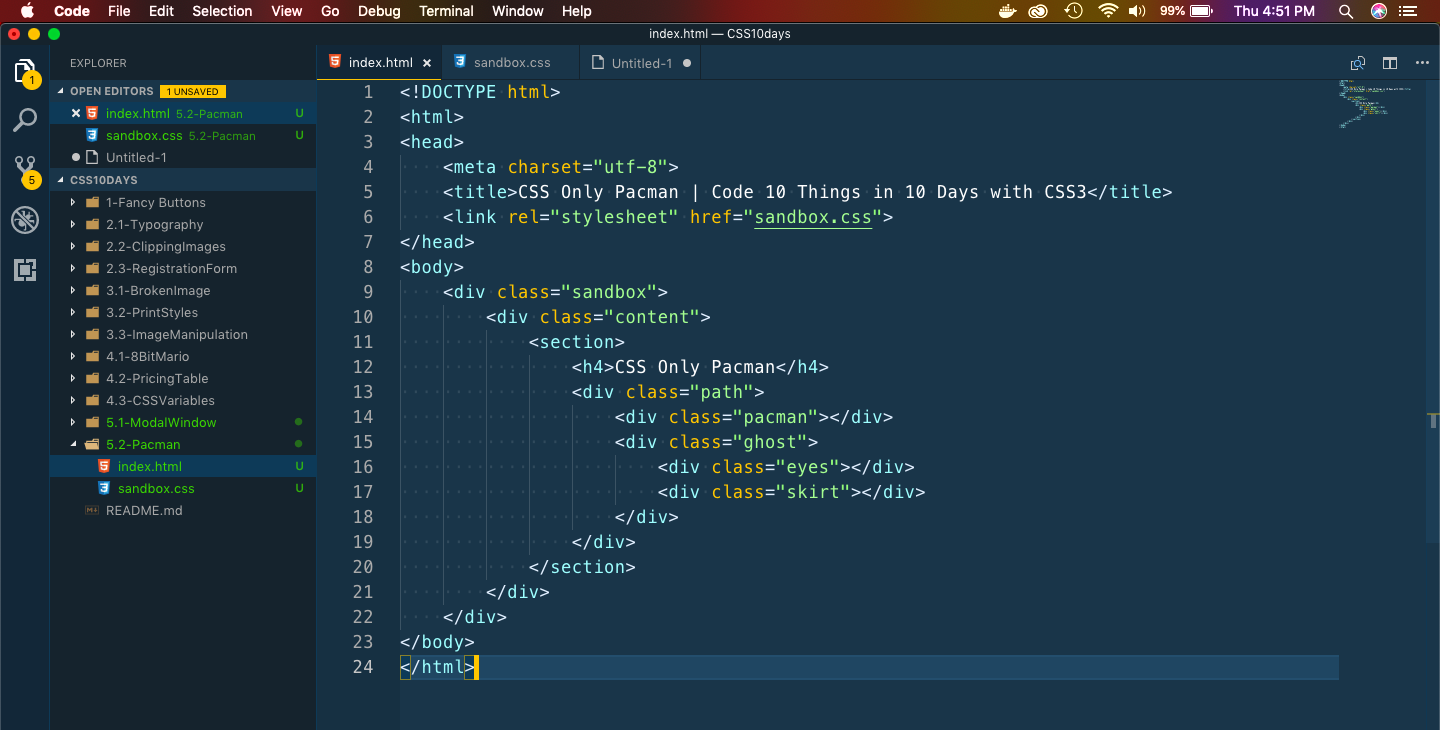Screen dimensions: 1440x730
Task: Click the clock showing Thu 4:51 PM
Action: coord(1274,11)
